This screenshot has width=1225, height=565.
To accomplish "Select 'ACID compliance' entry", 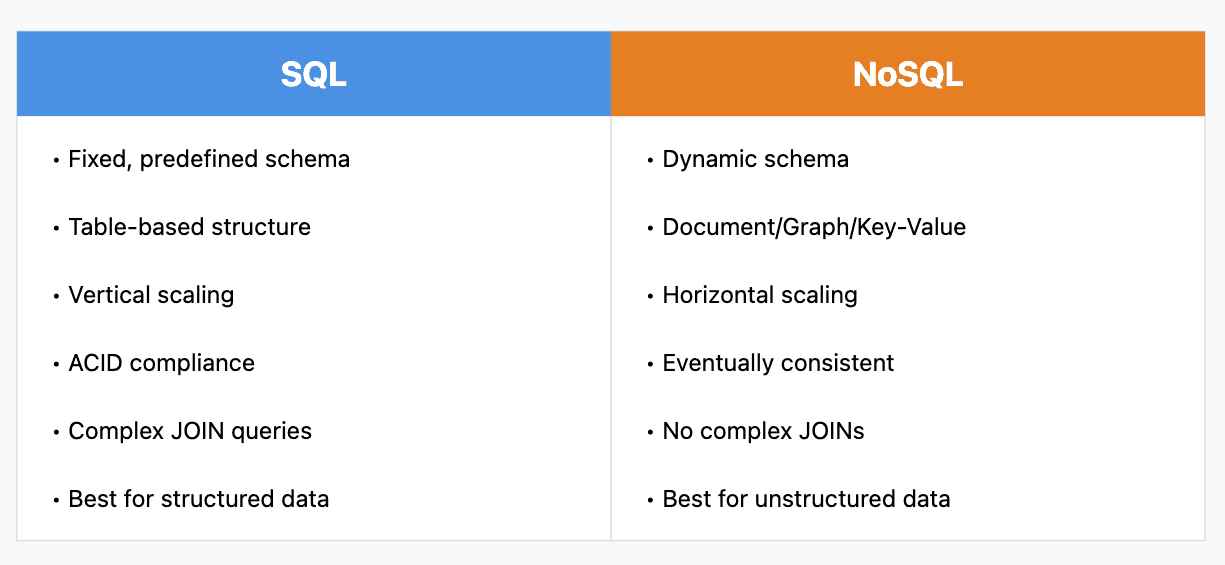I will 161,363.
